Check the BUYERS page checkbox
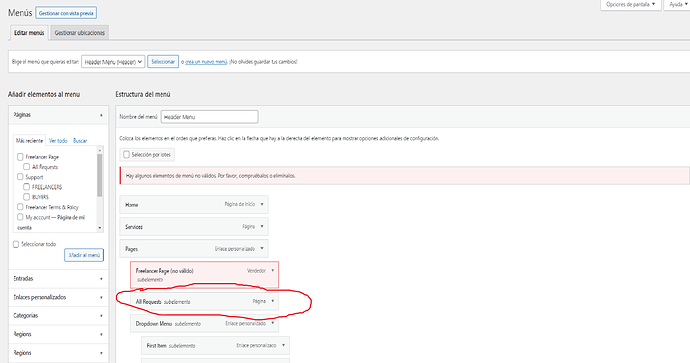Viewport: 690px width, 363px height. point(26,197)
